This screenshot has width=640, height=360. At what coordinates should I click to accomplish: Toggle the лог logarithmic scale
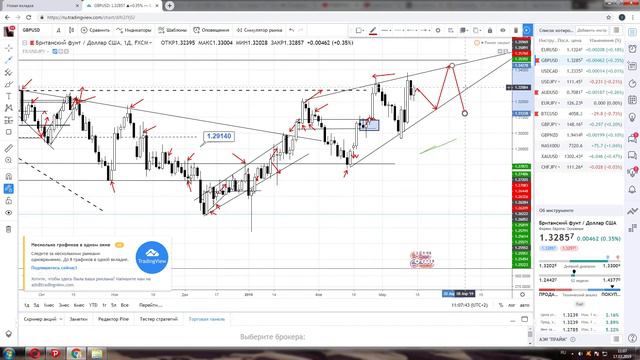[511, 305]
